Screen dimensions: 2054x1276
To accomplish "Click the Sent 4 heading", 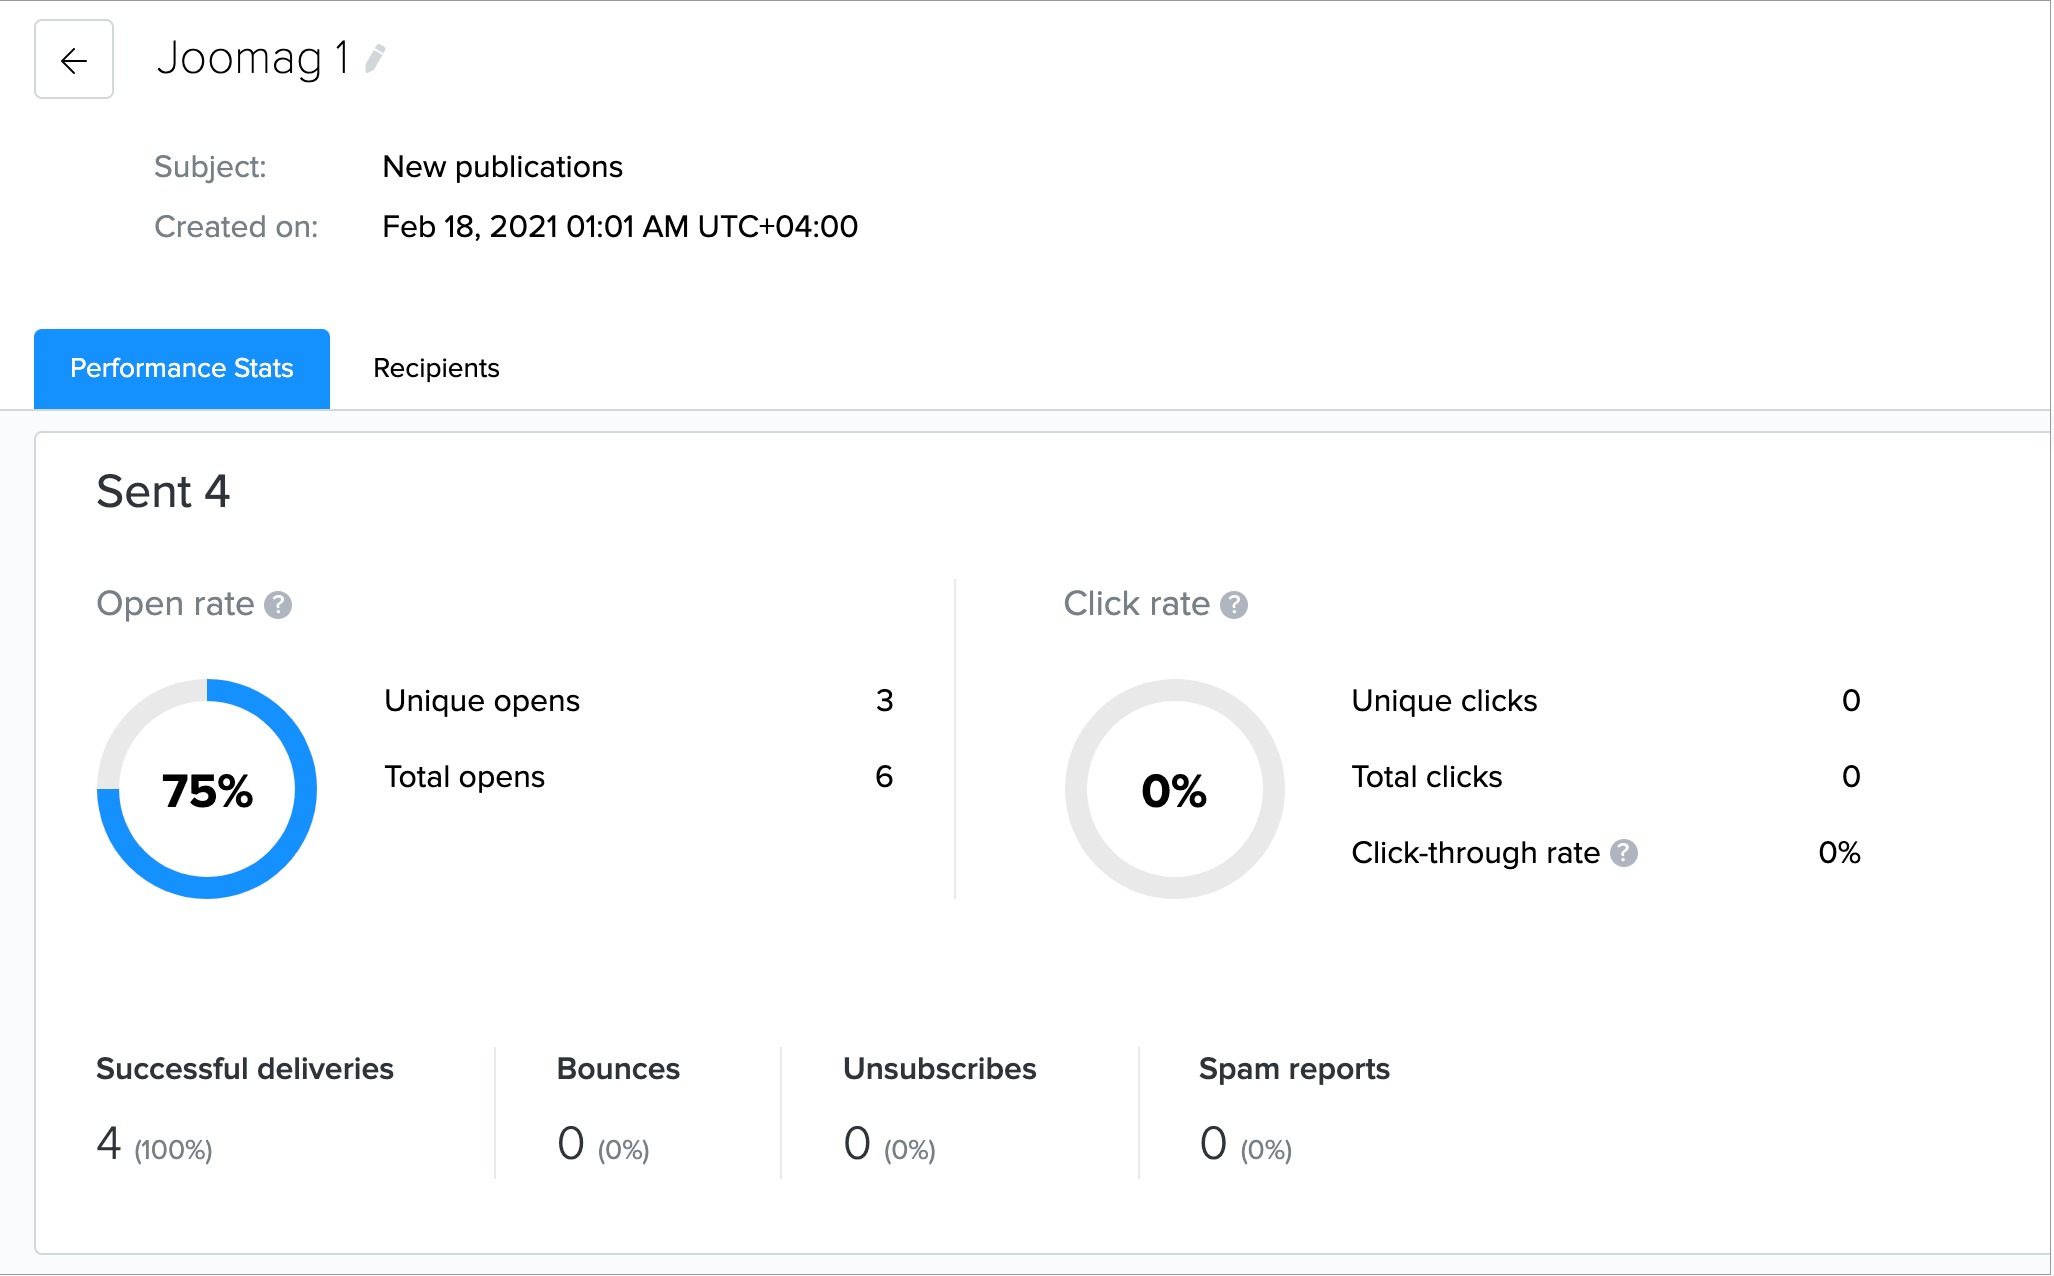I will pos(163,493).
